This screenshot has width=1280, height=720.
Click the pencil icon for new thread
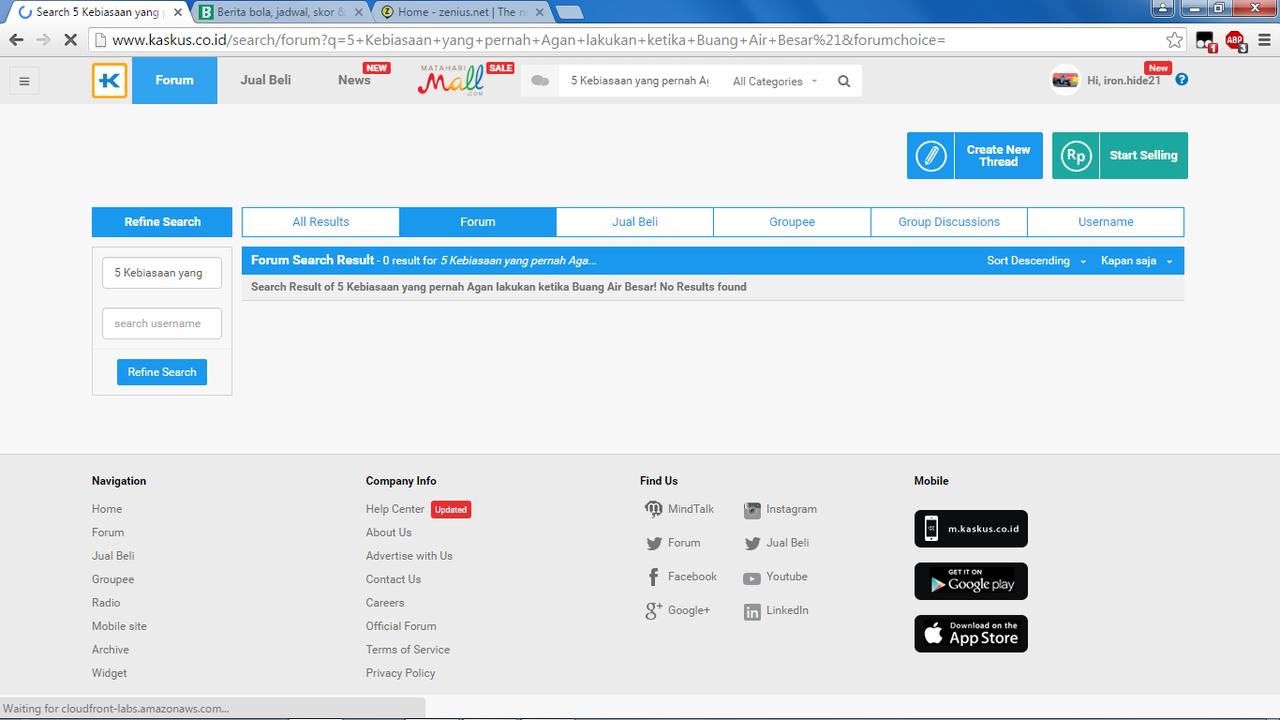pyautogui.click(x=931, y=156)
